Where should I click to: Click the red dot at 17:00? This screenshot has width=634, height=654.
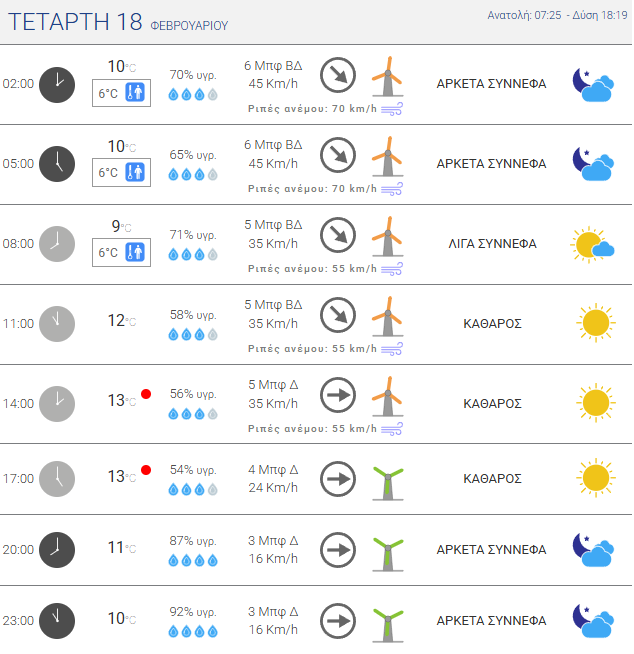146,470
